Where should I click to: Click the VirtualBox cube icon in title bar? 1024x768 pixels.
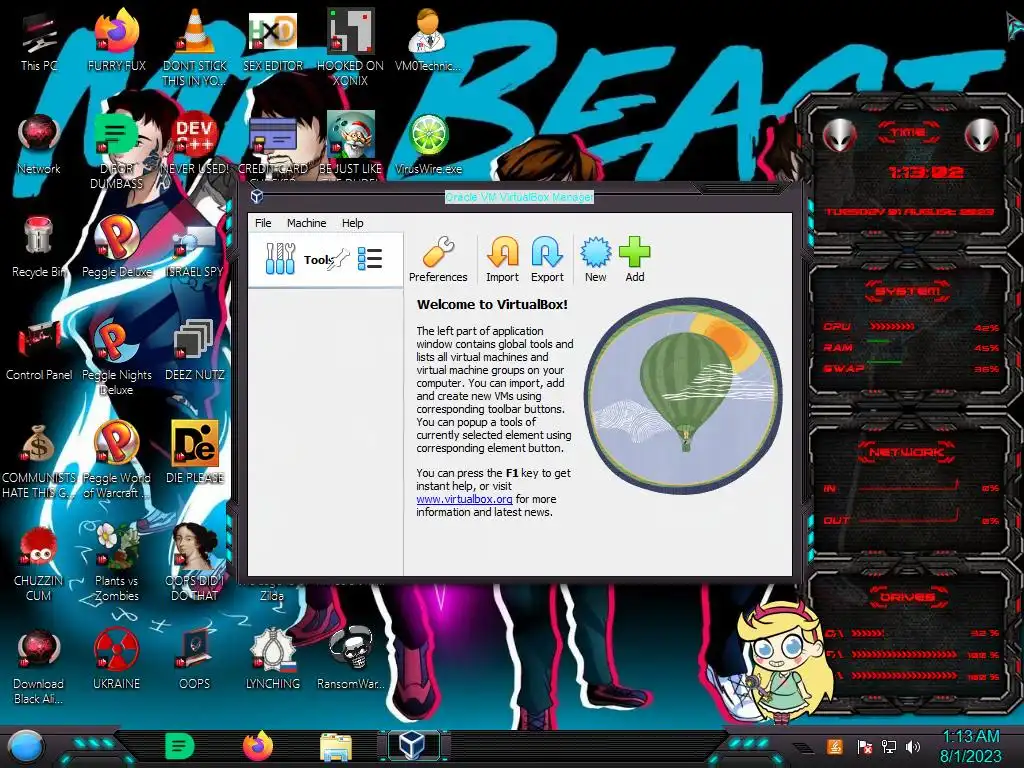(257, 197)
